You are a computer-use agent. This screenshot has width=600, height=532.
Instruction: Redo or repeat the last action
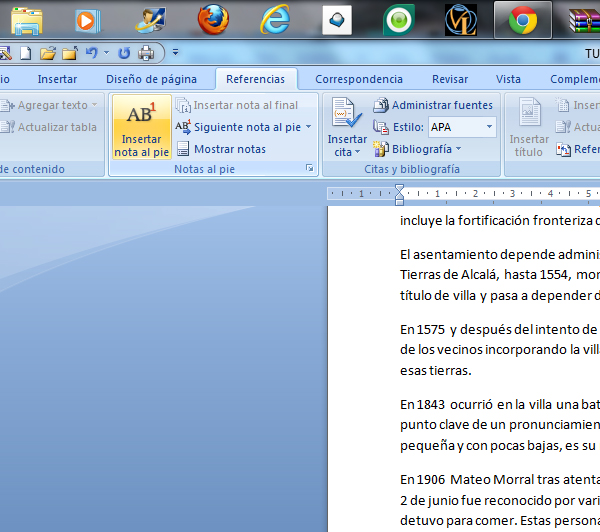coord(124,53)
